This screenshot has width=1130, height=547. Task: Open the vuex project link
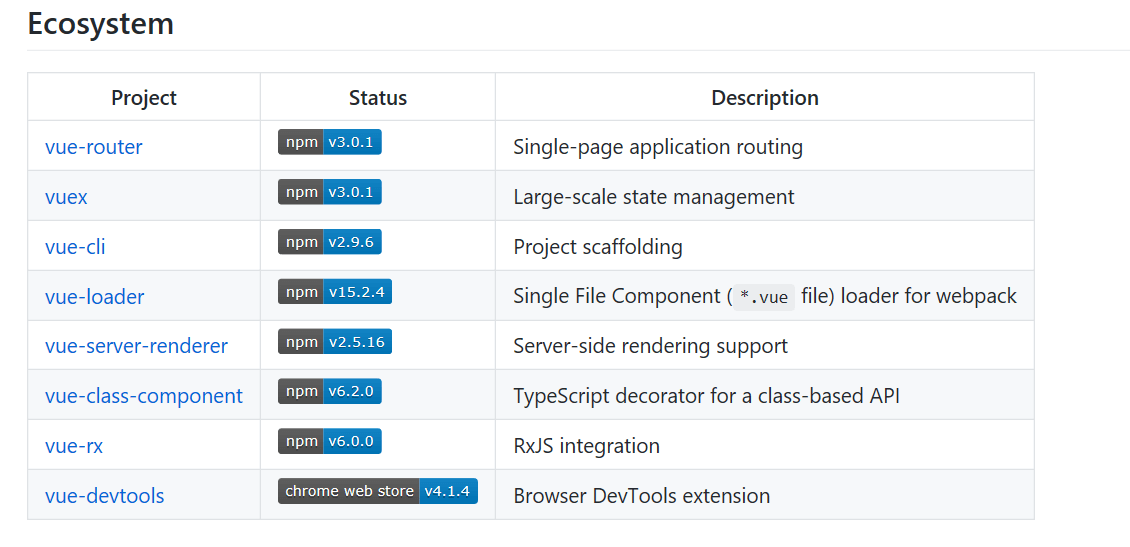(66, 197)
